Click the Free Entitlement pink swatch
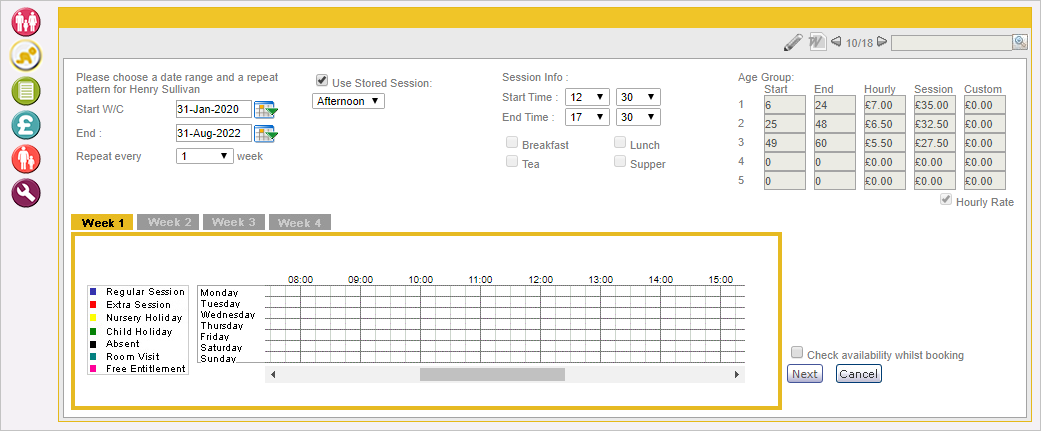The width and height of the screenshot is (1041, 431). click(93, 369)
